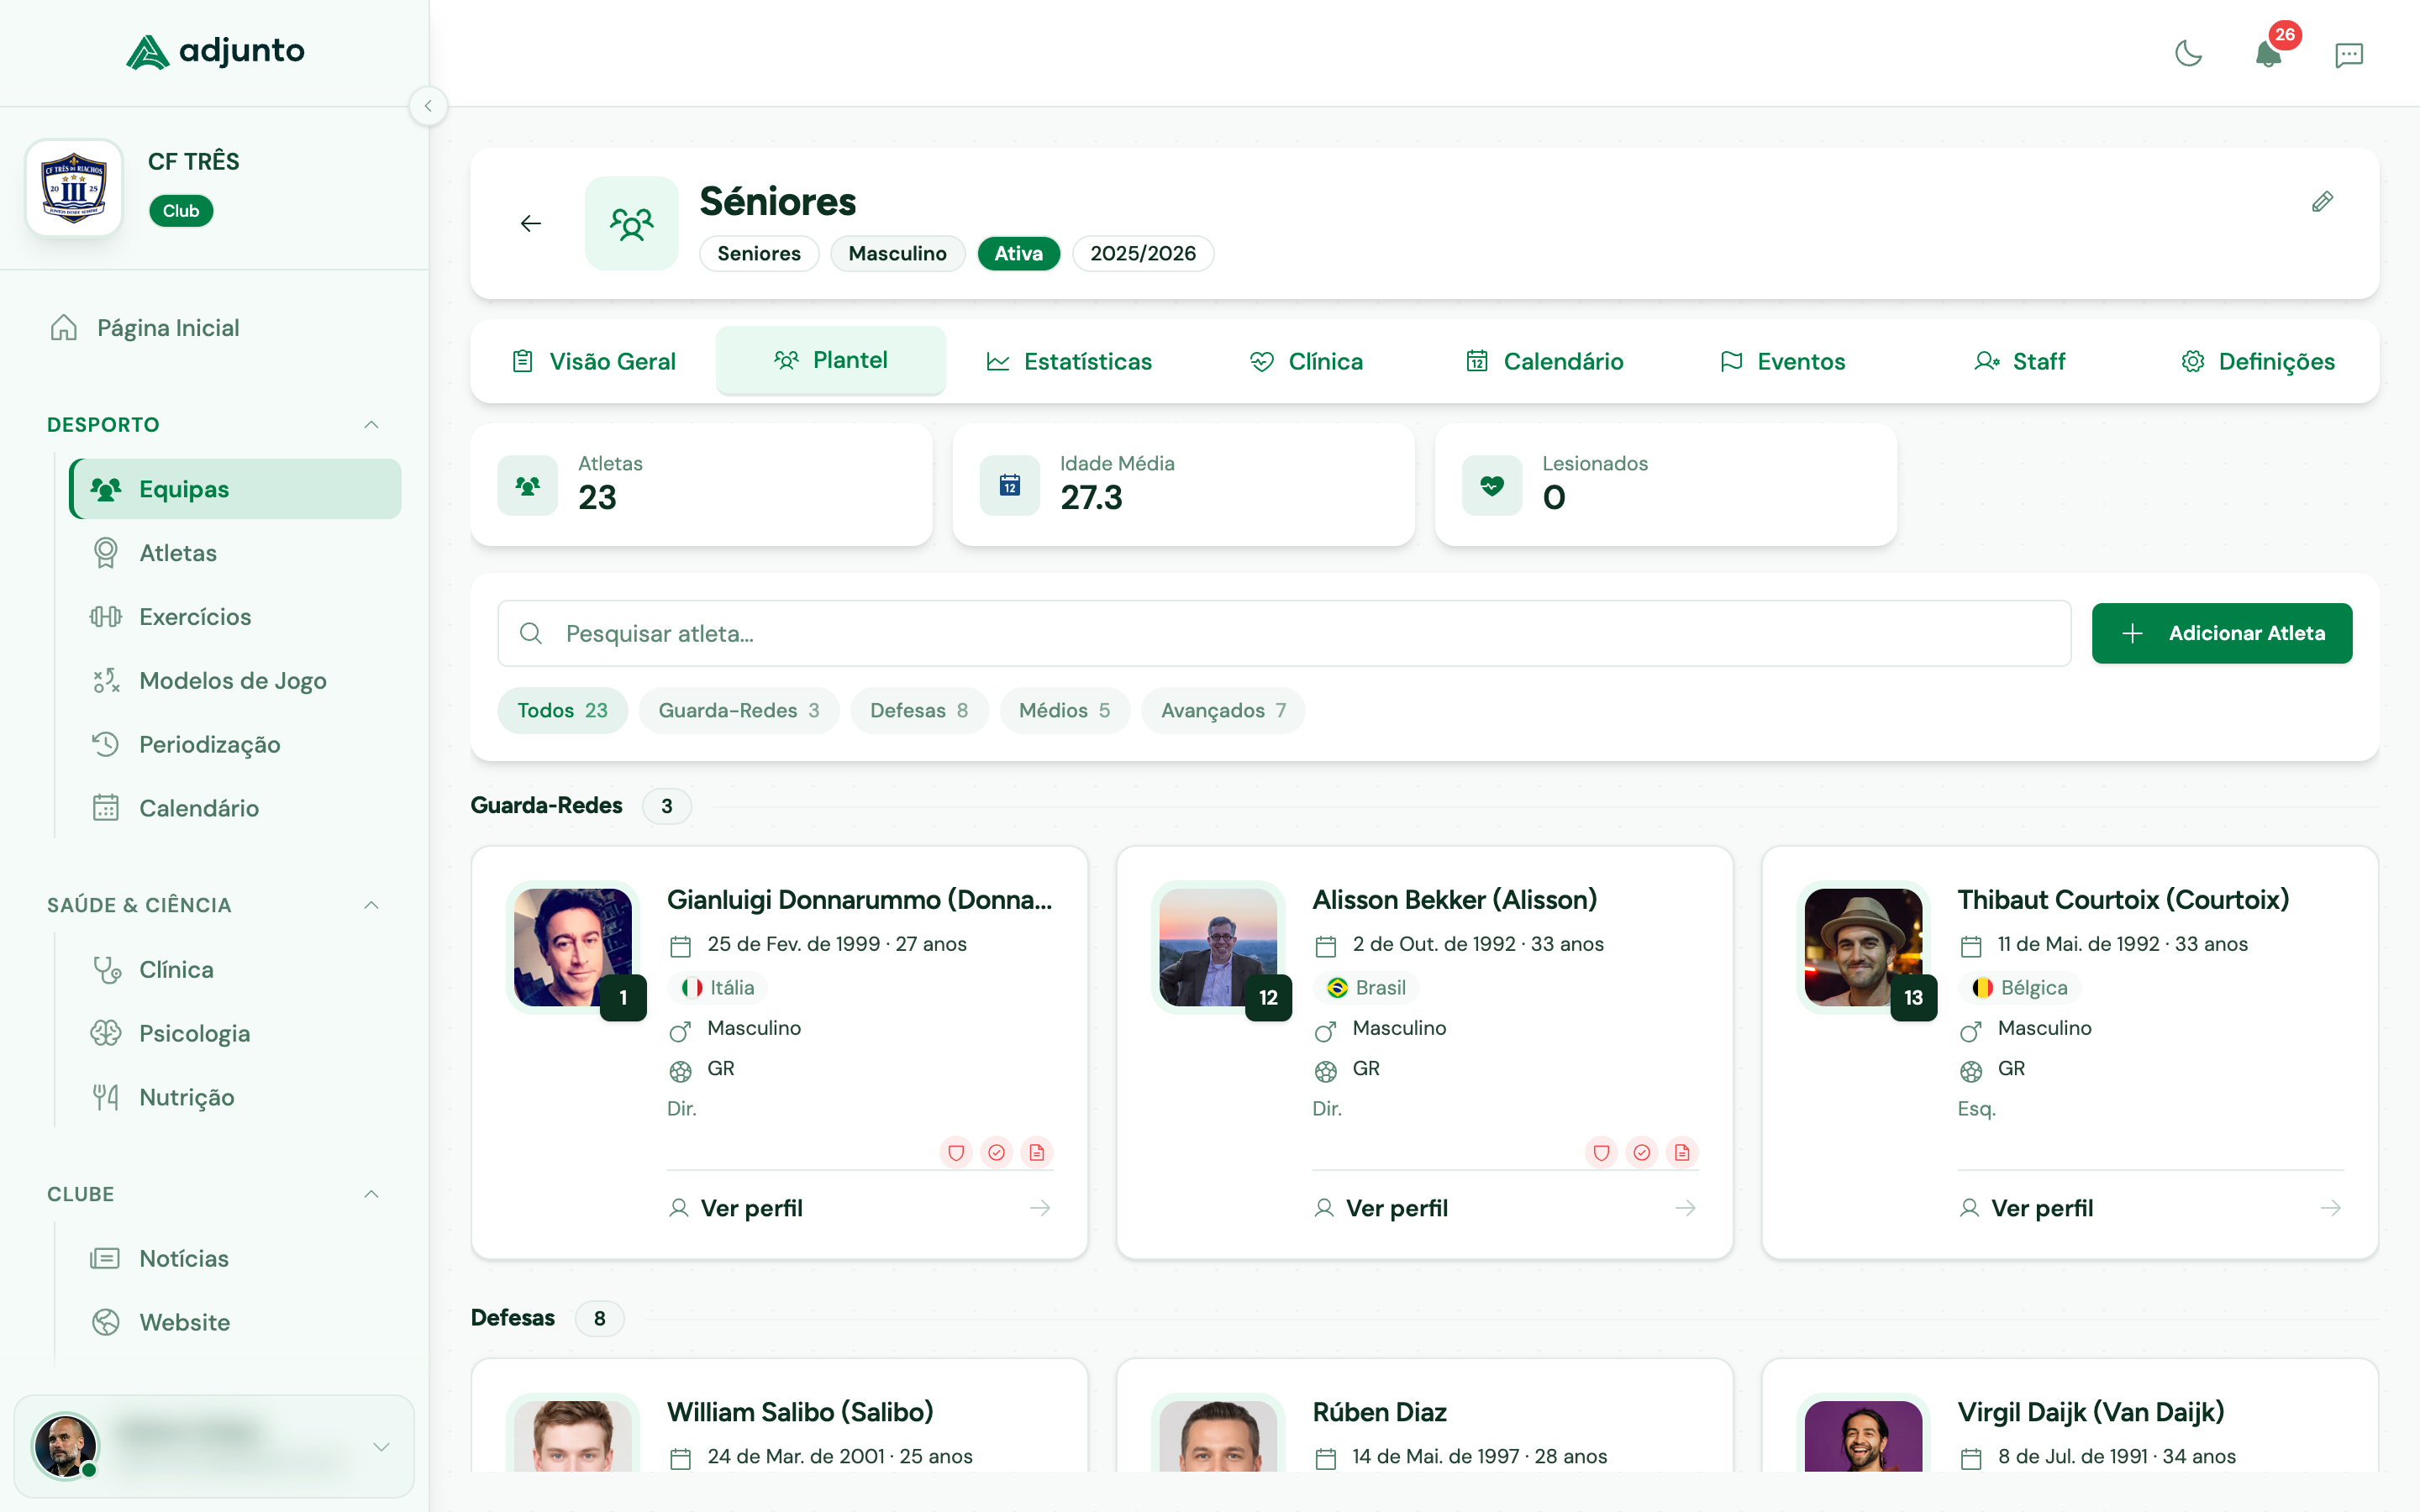Collapse sidebar with the round chevron button
This screenshot has height=1512, width=2420.
[x=428, y=106]
